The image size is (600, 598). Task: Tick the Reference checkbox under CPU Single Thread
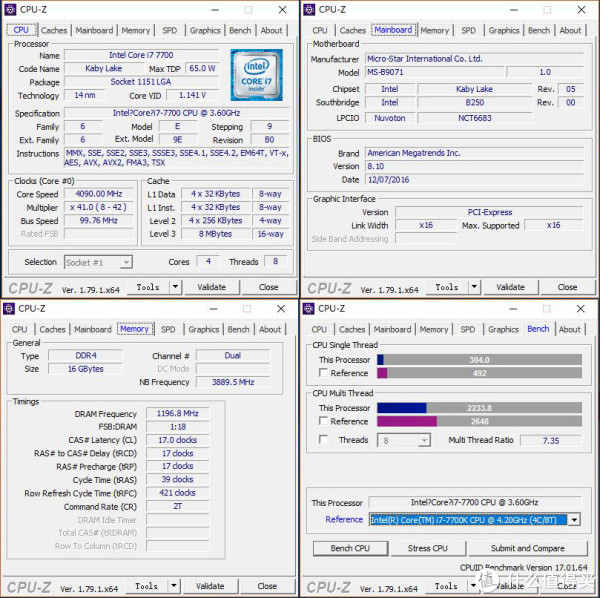(x=323, y=372)
